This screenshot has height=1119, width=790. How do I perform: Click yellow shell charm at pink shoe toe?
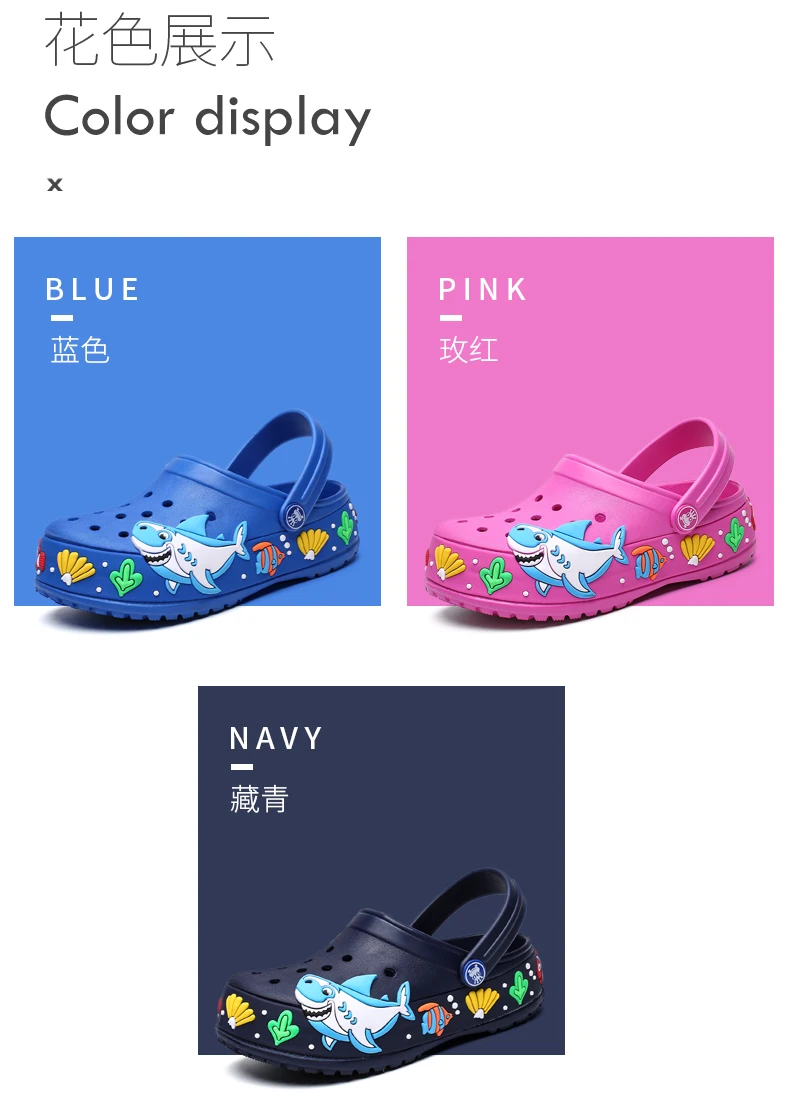[x=448, y=562]
